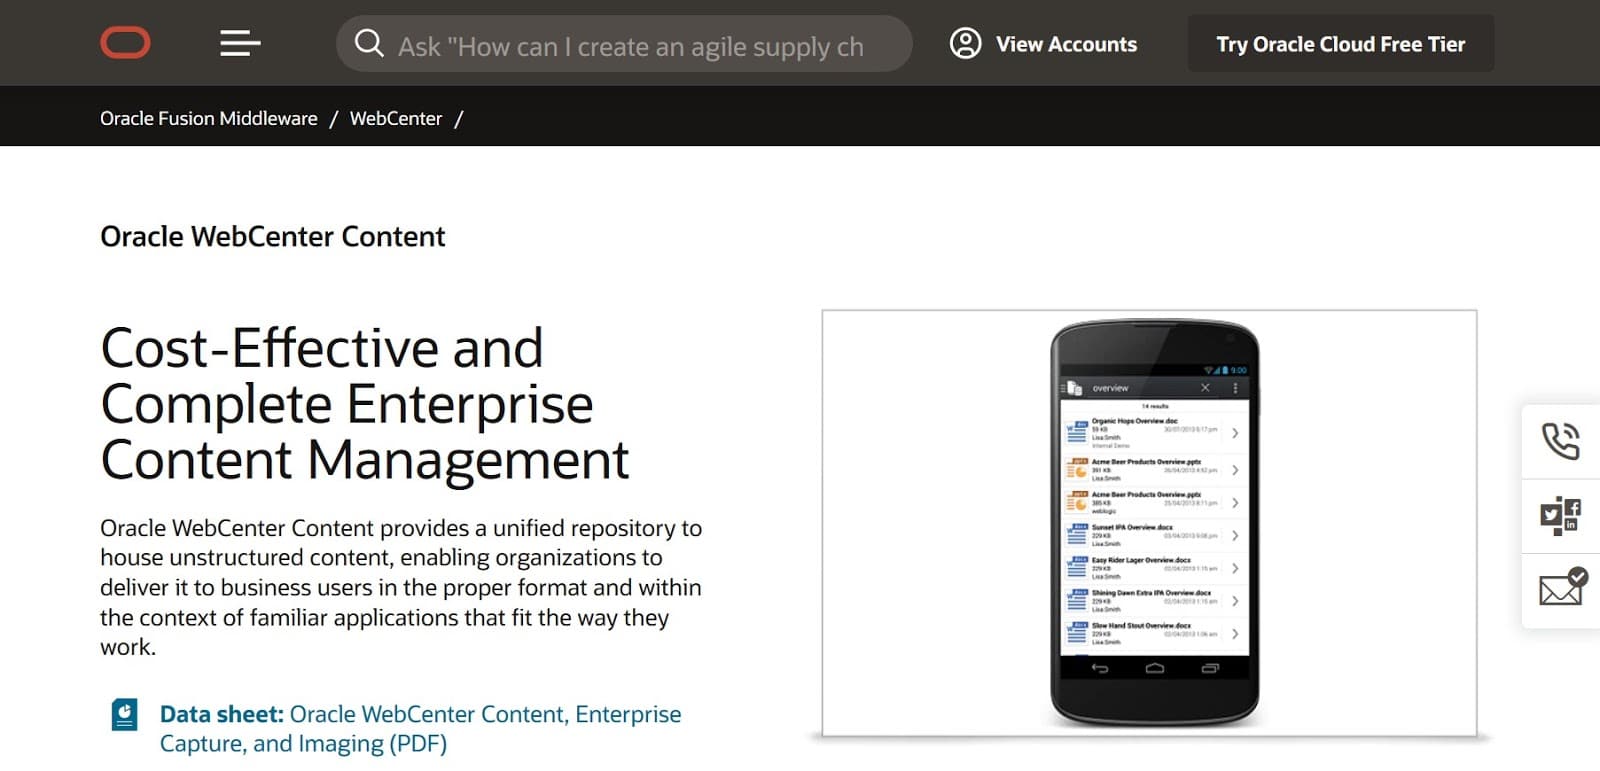Screen dimensions: 1600x771
Task: Click the Cost-Effective and Complete heading
Action: [365, 404]
